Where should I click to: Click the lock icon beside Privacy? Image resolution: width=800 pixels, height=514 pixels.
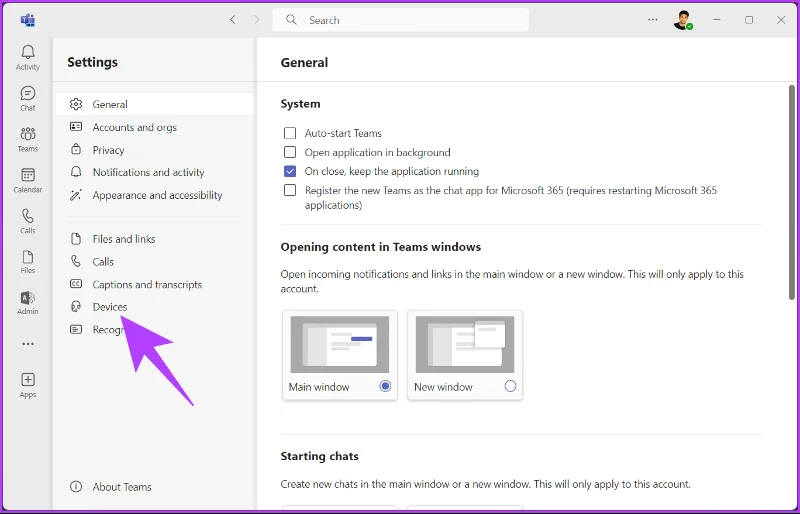click(76, 149)
